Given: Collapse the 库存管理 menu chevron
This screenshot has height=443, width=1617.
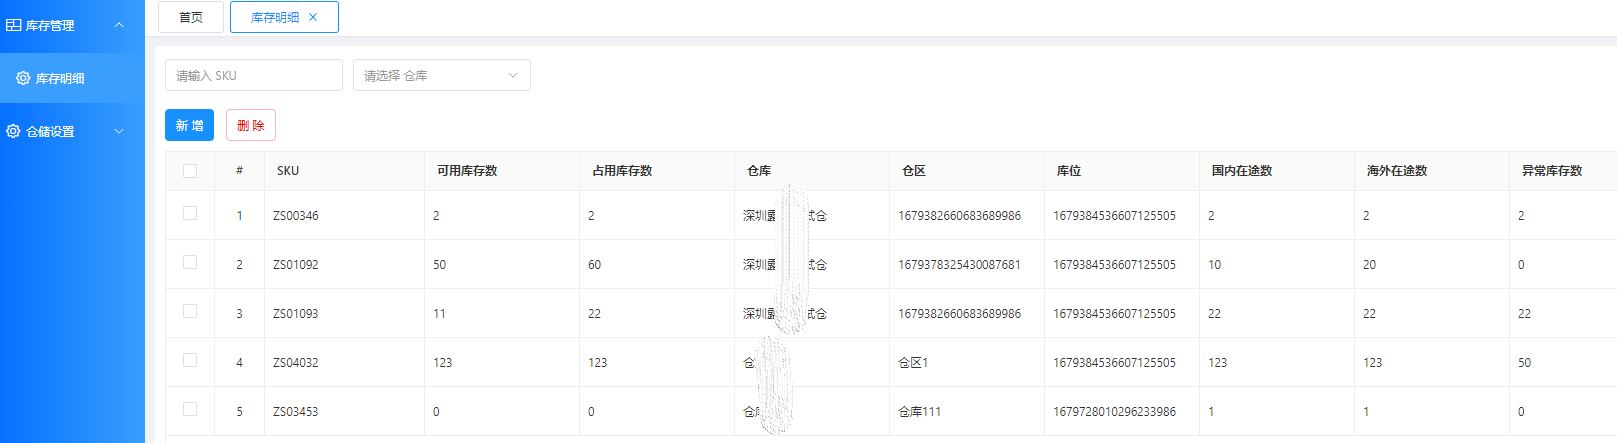Looking at the screenshot, I should 119,25.
